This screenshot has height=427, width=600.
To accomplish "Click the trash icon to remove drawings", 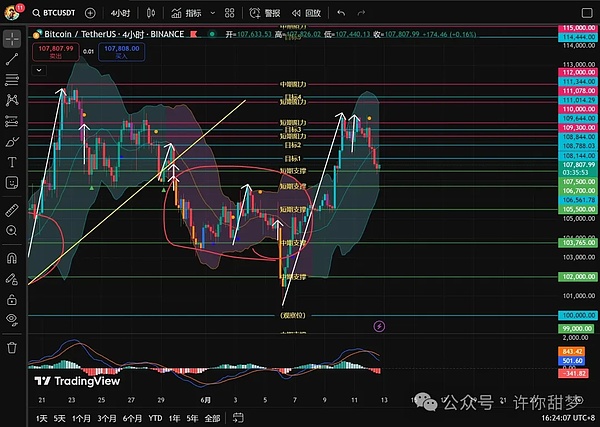I will pos(12,346).
